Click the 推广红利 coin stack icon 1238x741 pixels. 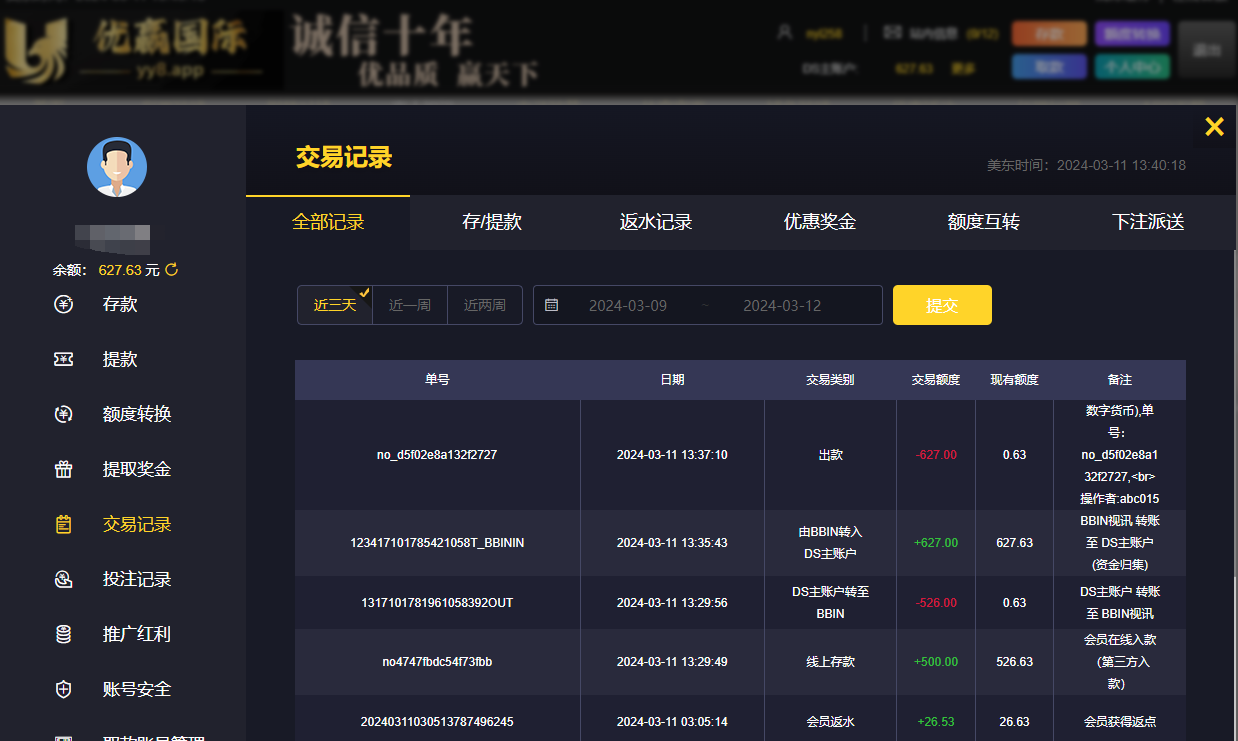(x=63, y=634)
